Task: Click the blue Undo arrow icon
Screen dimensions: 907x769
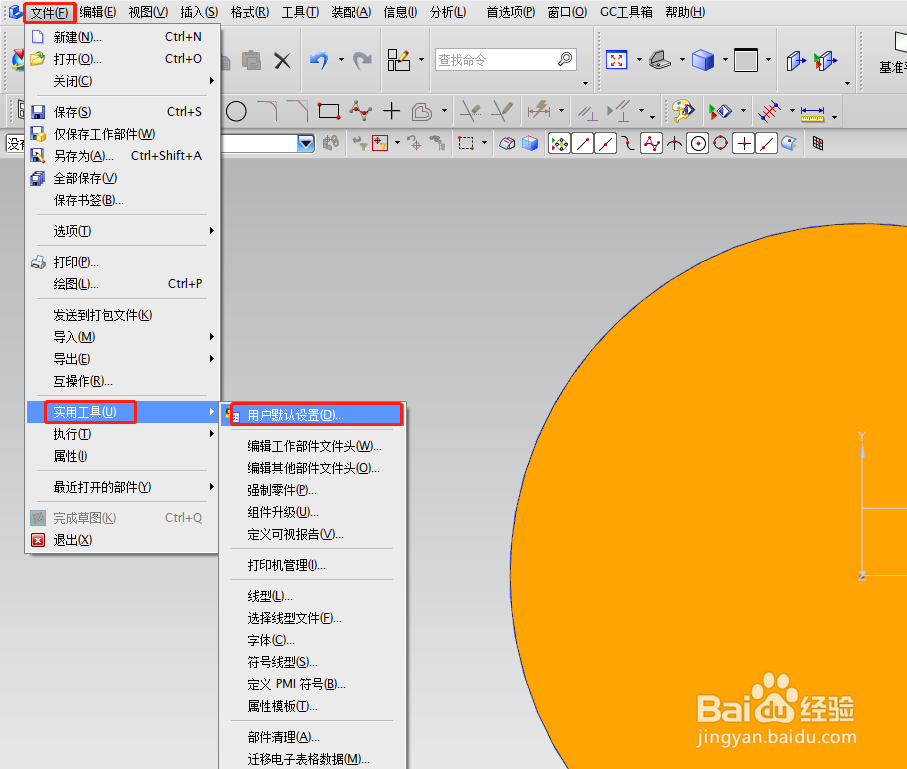Action: [x=319, y=60]
